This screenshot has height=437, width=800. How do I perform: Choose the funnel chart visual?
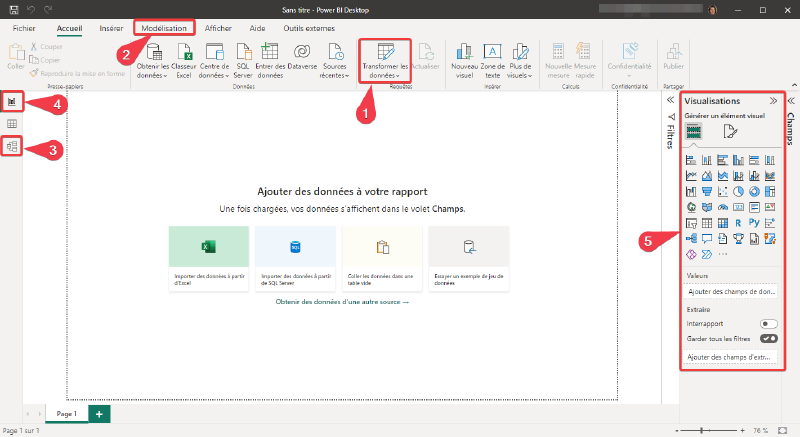(x=707, y=192)
